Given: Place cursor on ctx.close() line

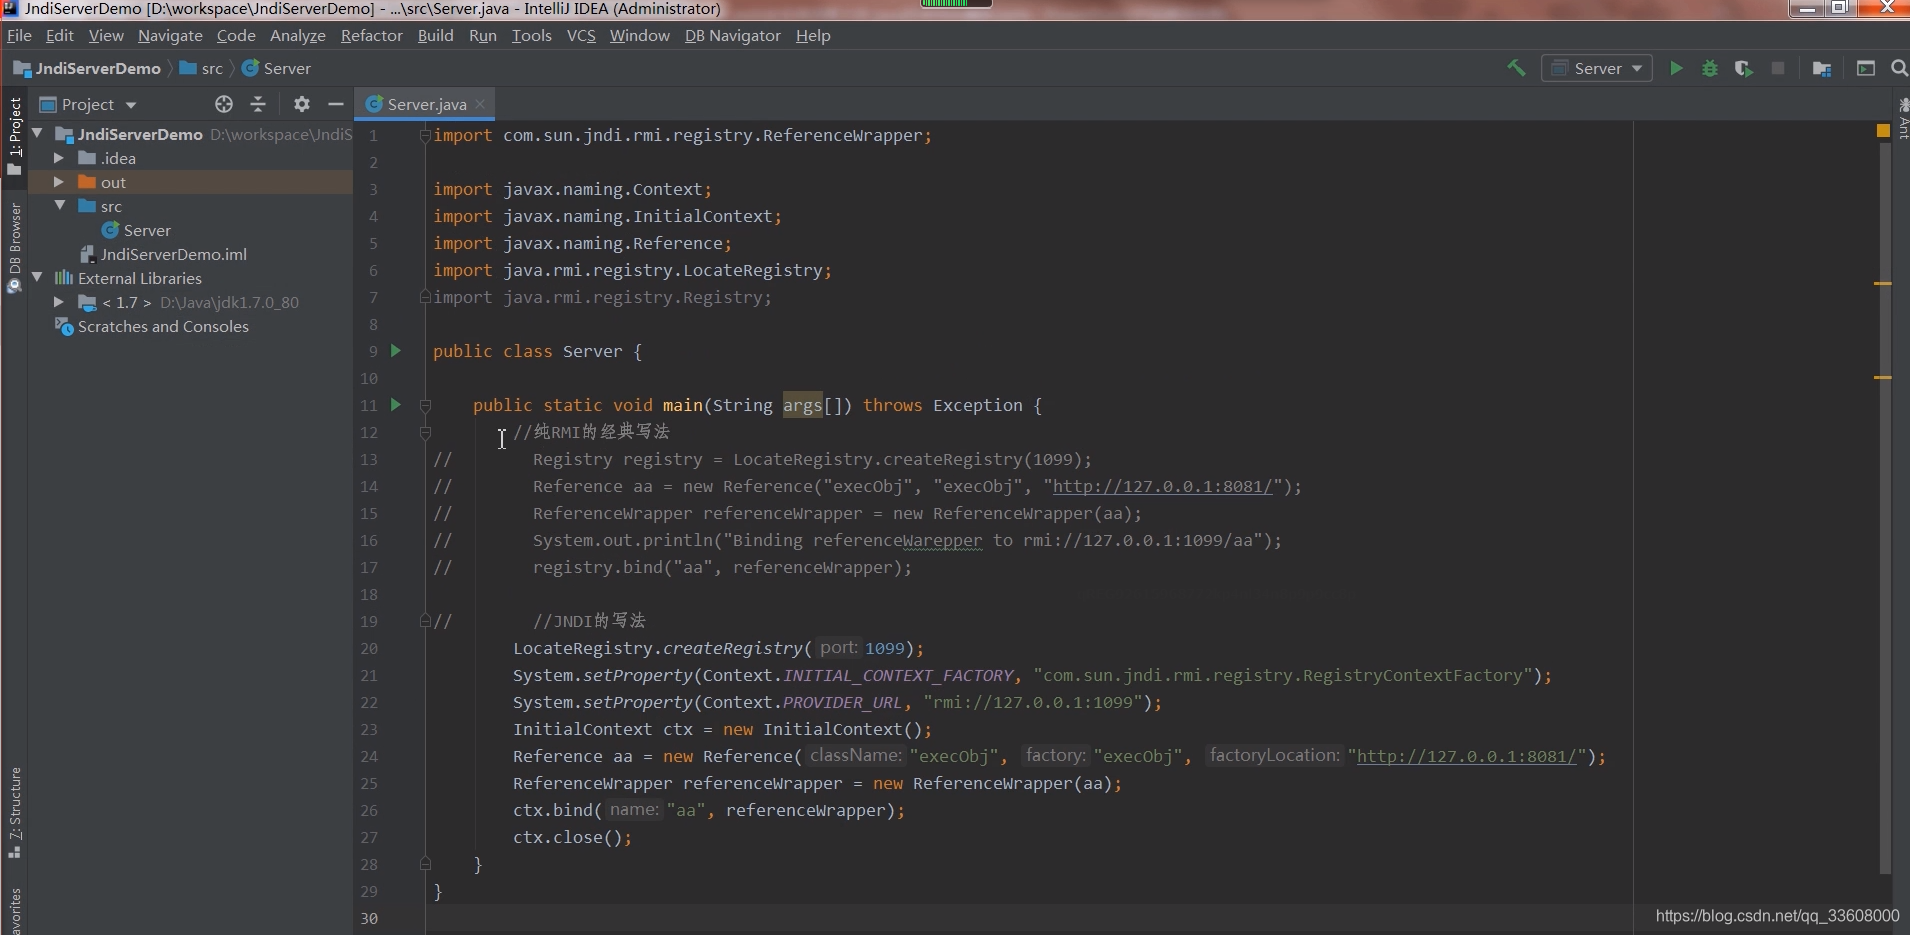Looking at the screenshot, I should coord(572,837).
